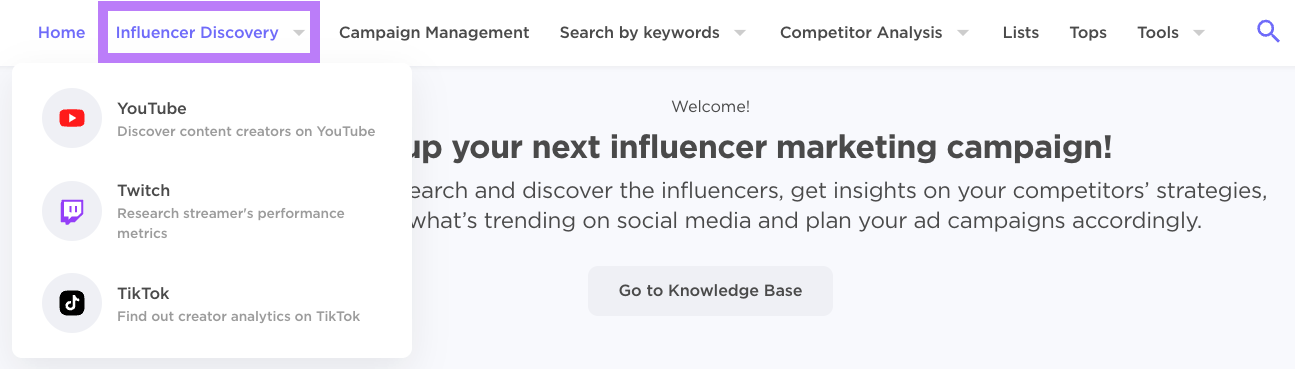Choose Twitch from the discovery dropdown
1295x369 pixels.
tap(212, 211)
